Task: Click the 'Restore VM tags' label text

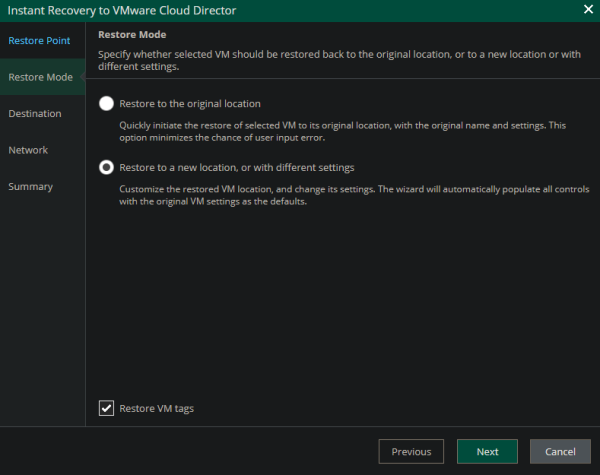Action: pos(154,408)
